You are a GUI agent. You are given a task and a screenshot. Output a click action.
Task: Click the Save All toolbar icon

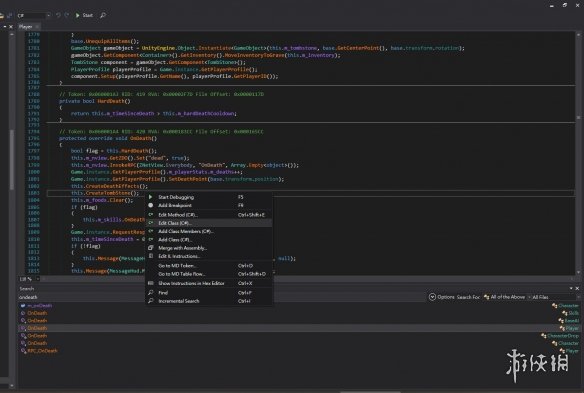click(9, 15)
